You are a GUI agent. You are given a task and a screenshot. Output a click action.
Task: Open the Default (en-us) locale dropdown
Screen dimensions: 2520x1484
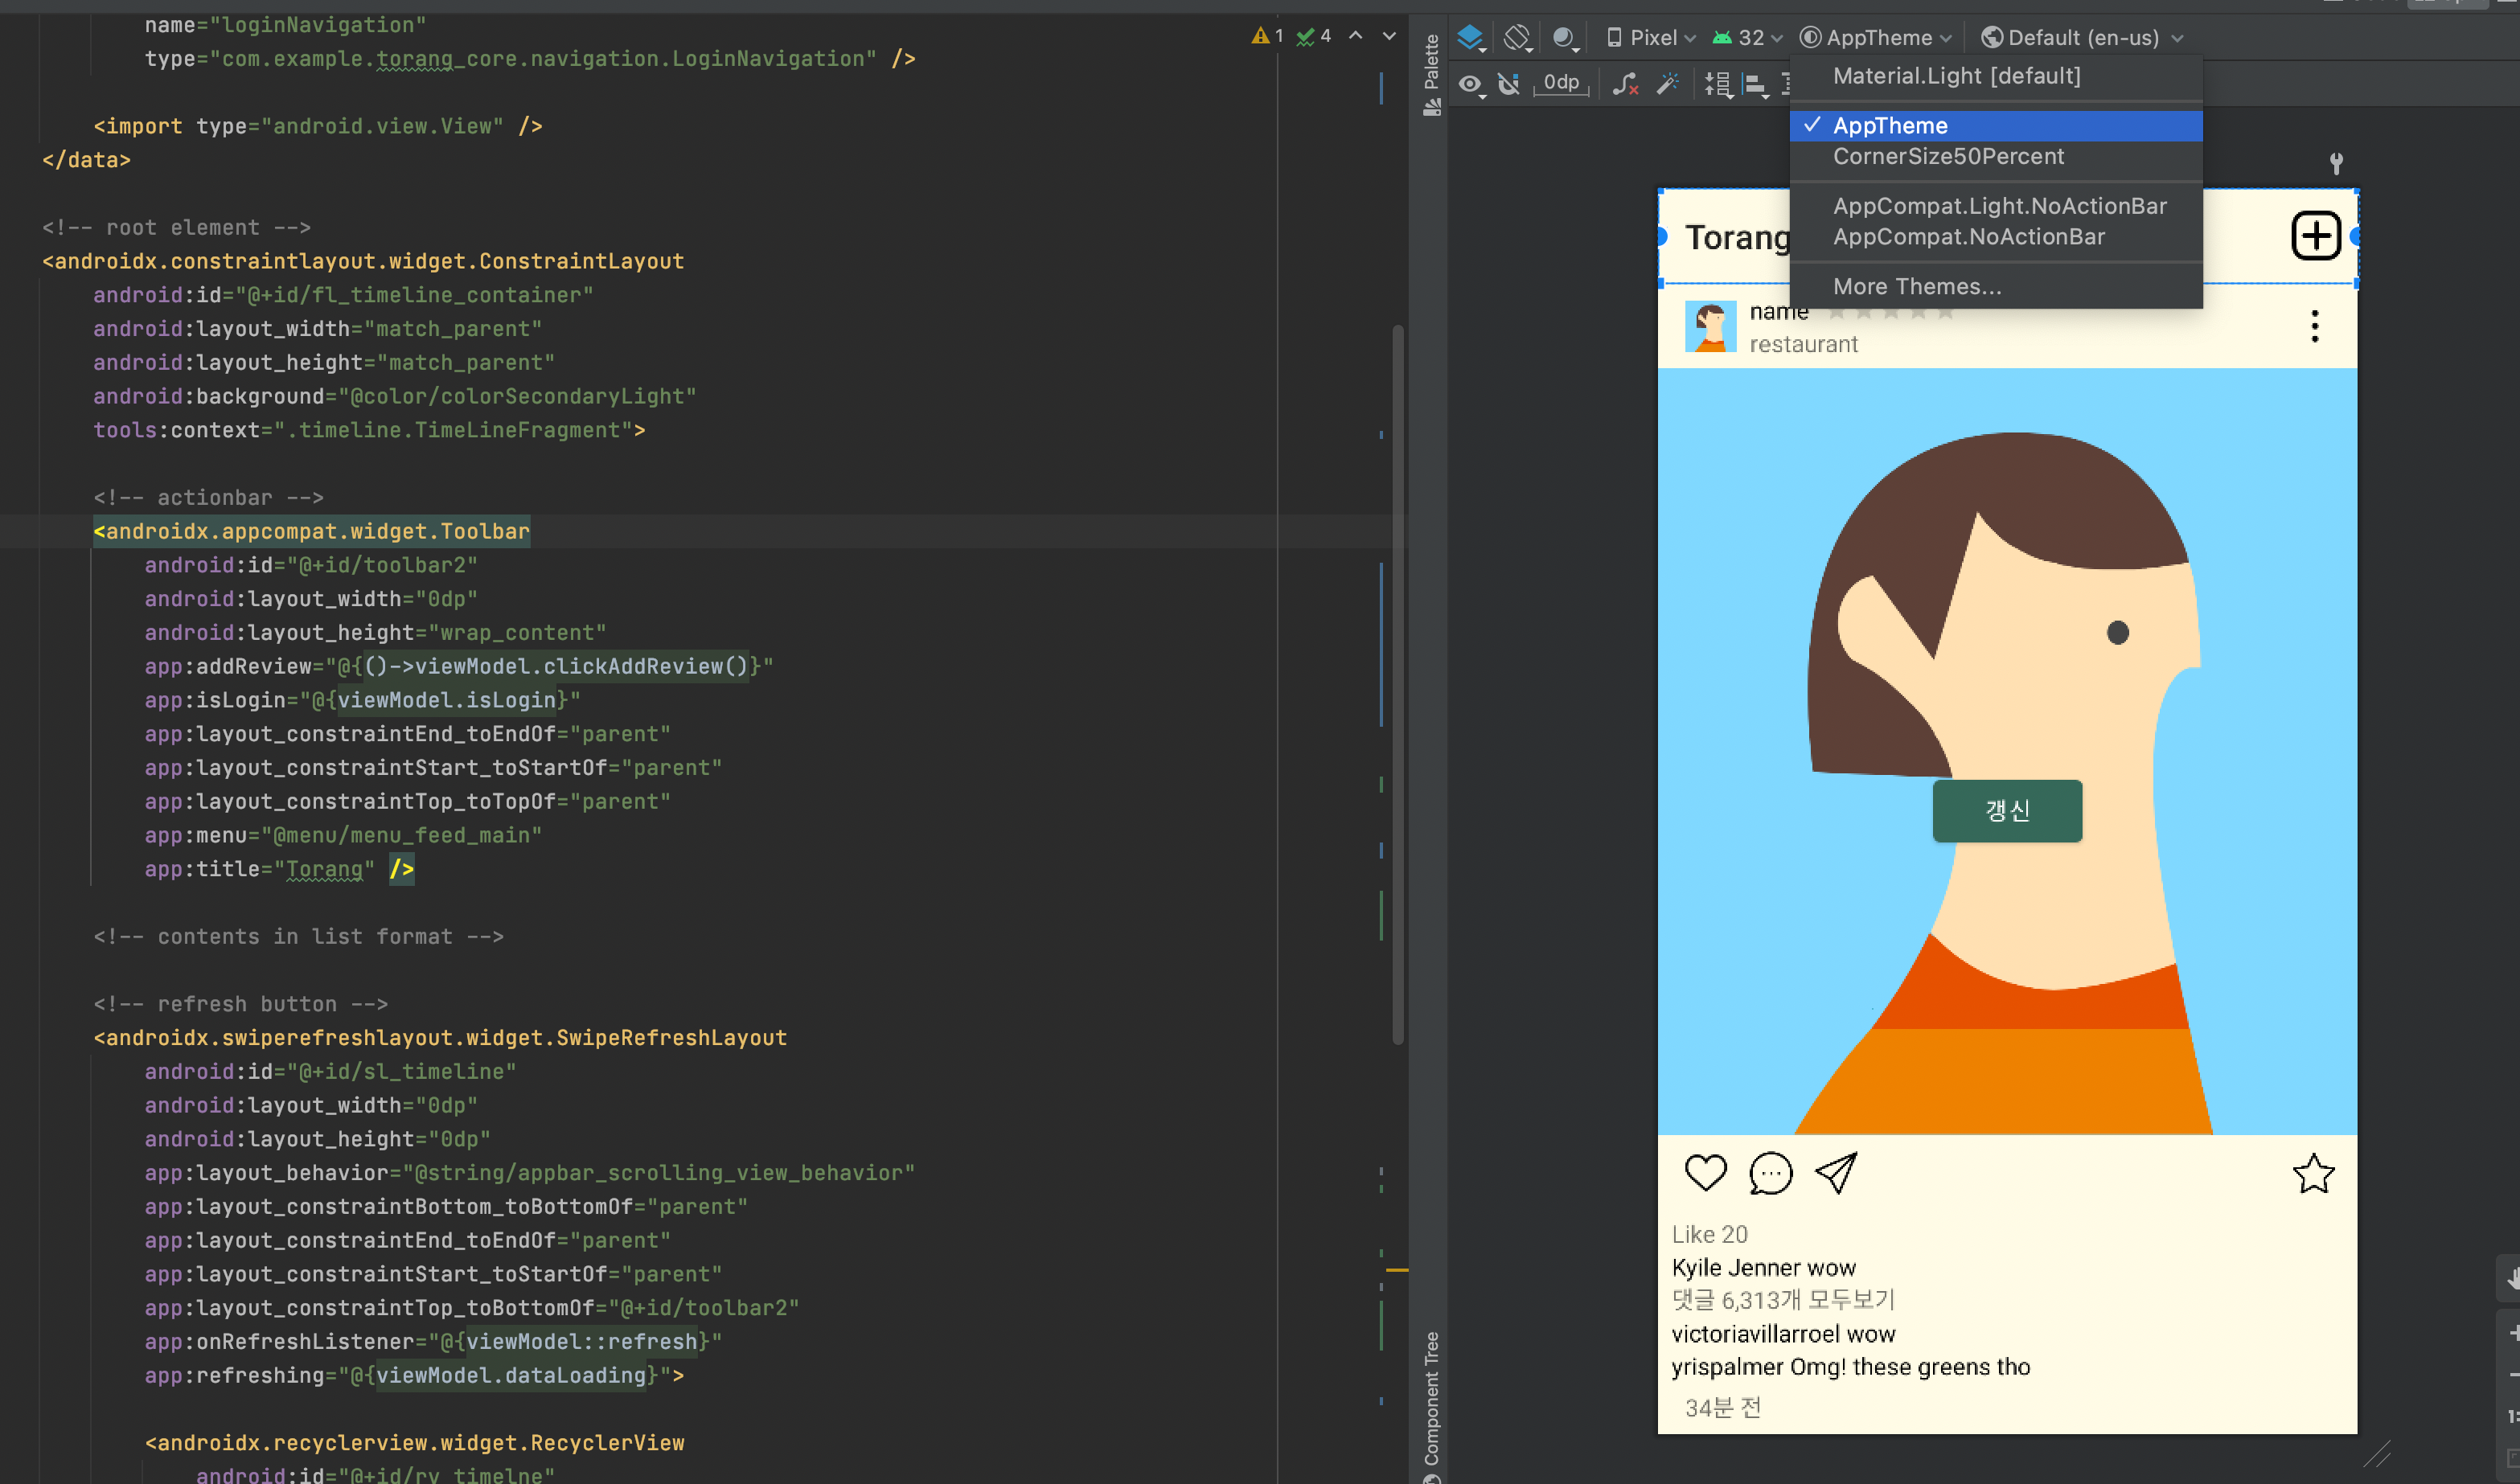point(2082,38)
